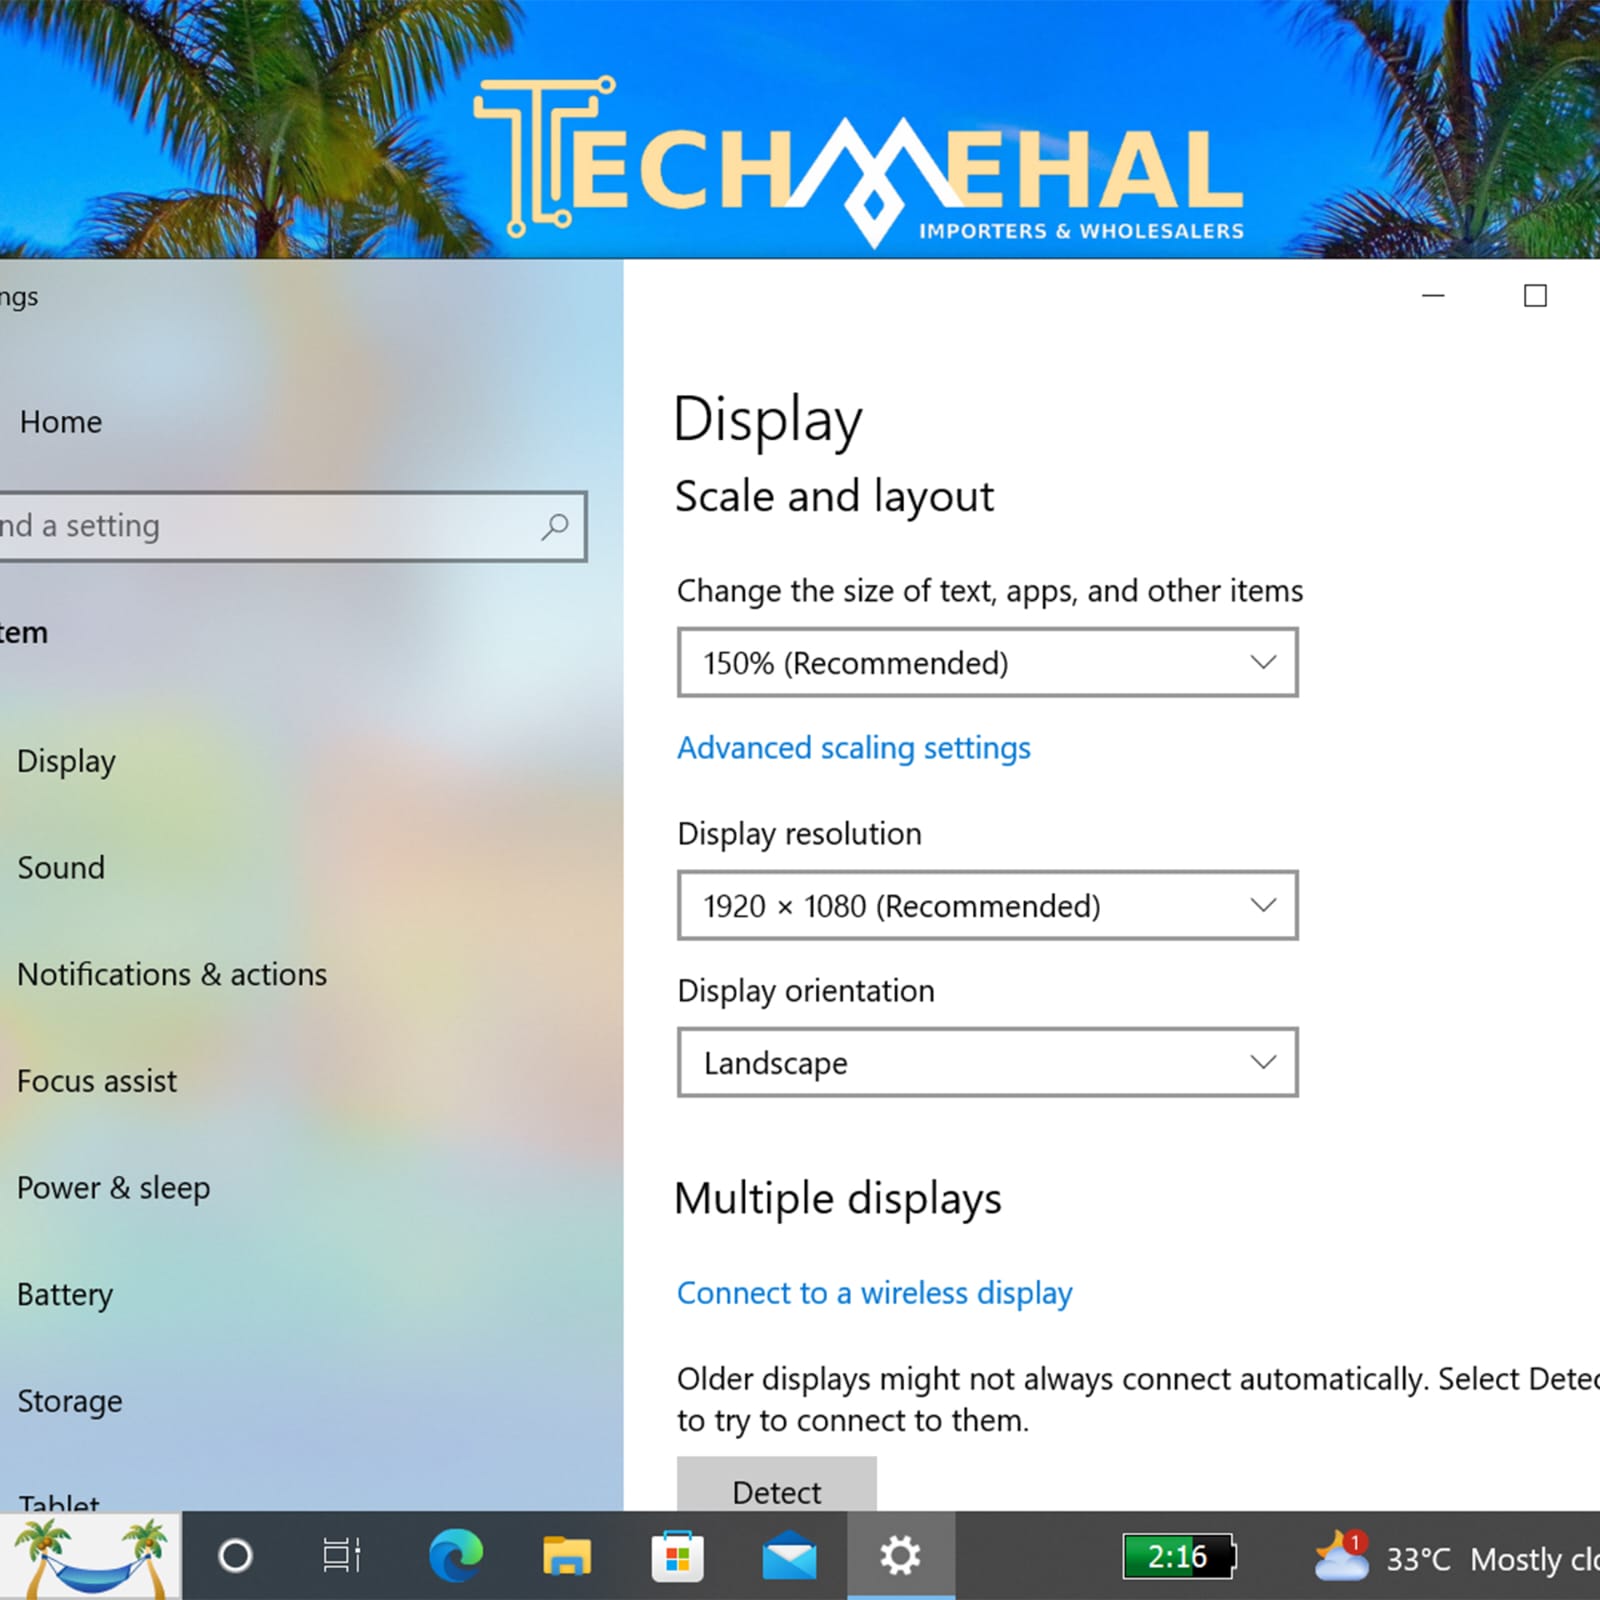Open File Explorer from taskbar
Viewport: 1600px width, 1600px height.
[567, 1556]
